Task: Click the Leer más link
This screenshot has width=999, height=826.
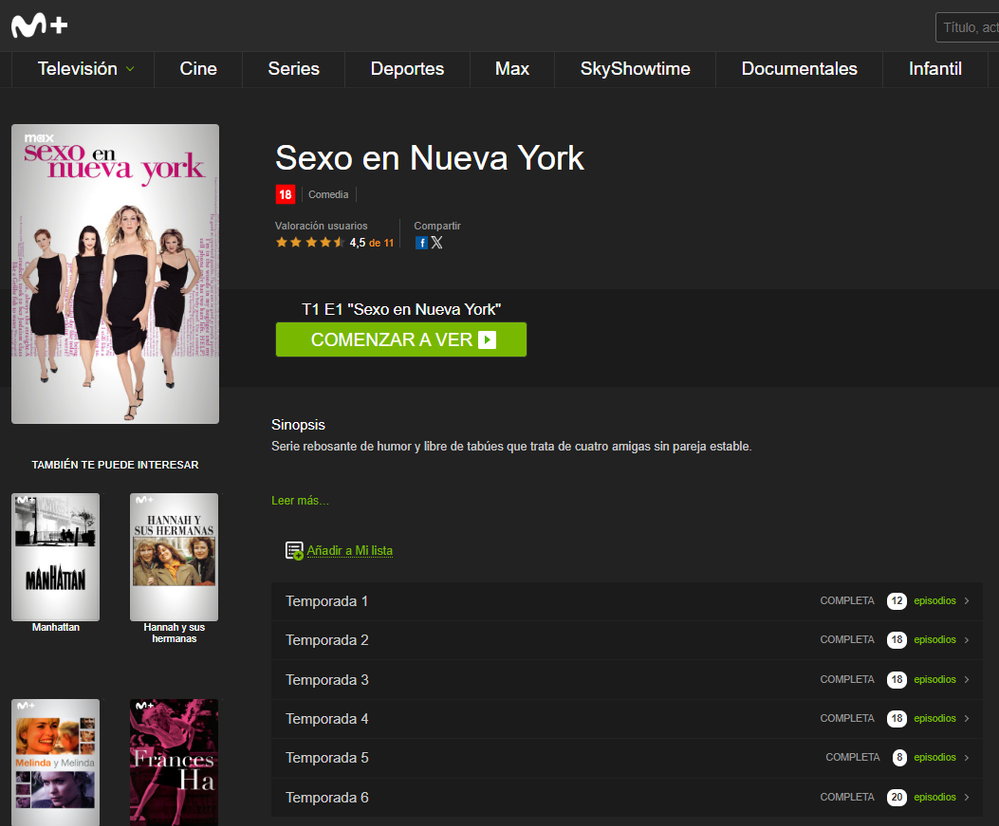Action: [x=300, y=501]
